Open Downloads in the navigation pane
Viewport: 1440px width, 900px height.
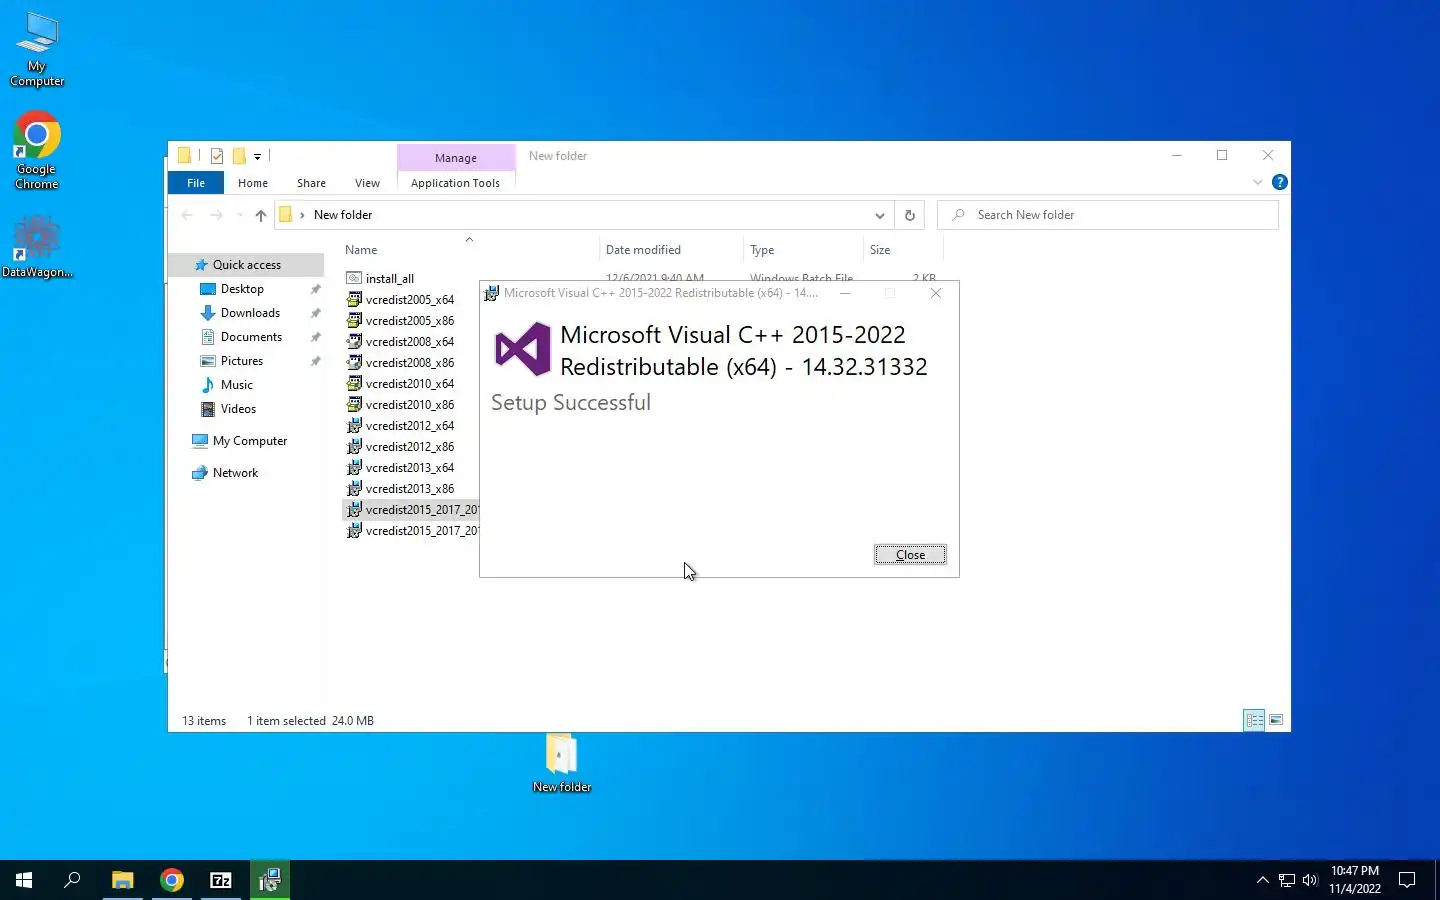pyautogui.click(x=250, y=313)
